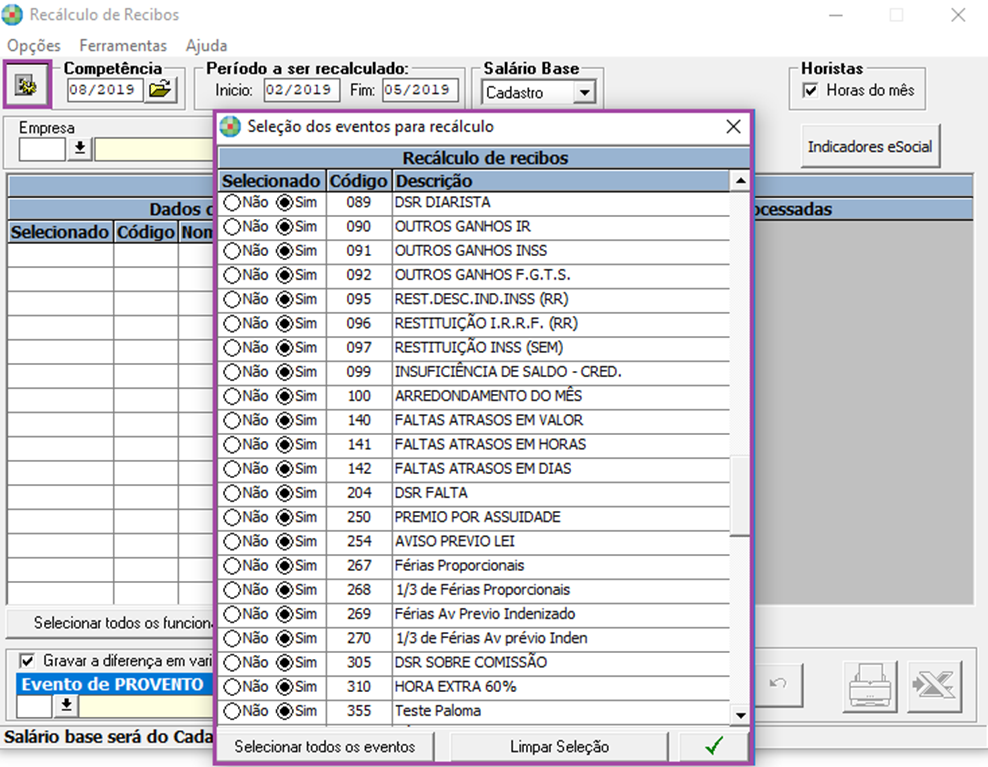The image size is (988, 767).
Task: Open the Opções menu
Action: pos(34,45)
